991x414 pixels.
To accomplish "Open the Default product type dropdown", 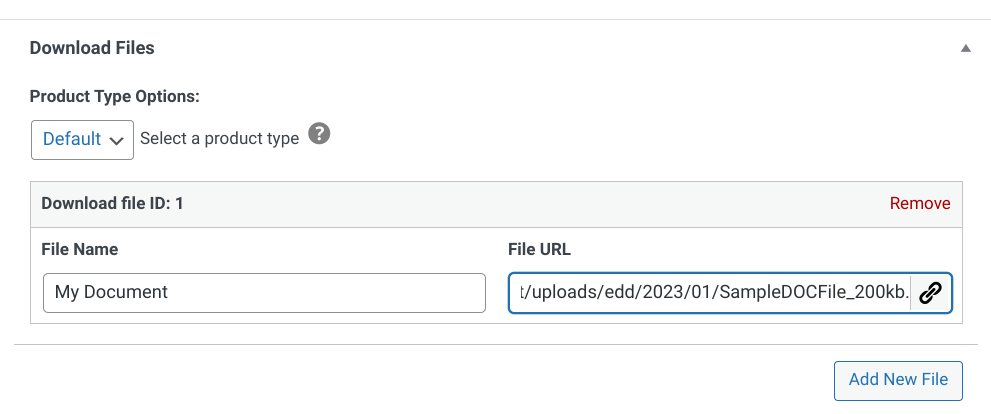I will coord(82,139).
